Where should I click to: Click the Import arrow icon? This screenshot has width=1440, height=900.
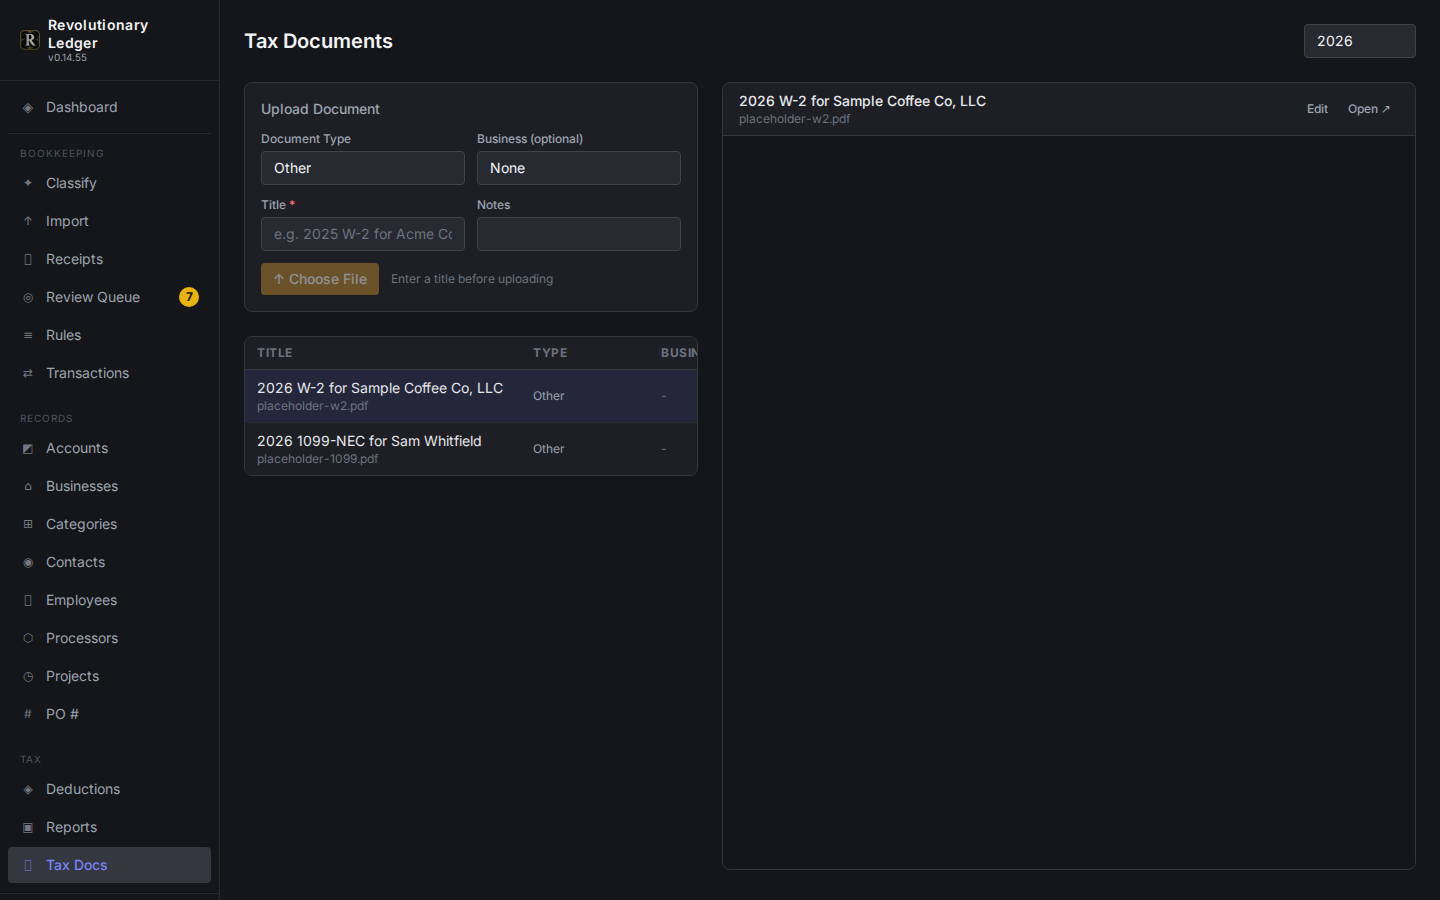click(28, 222)
